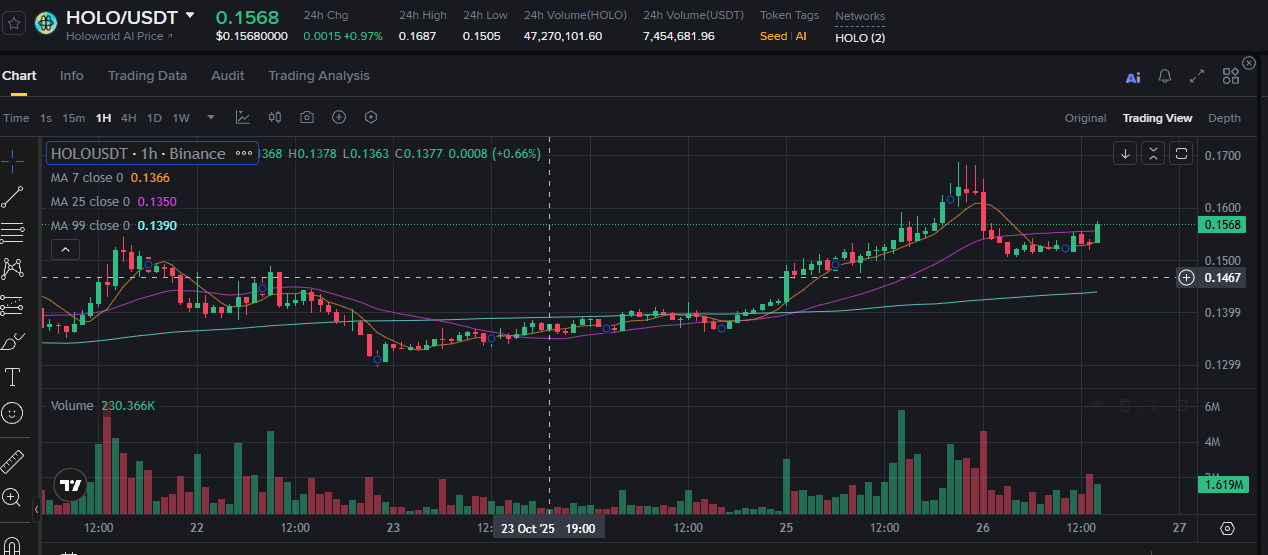Viewport: 1268px width, 555px height.
Task: Select the 1H interval
Action: point(103,118)
